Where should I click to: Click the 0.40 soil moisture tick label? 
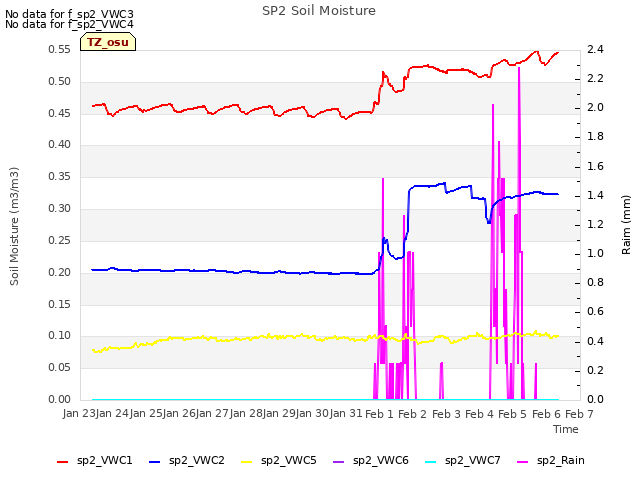60,144
